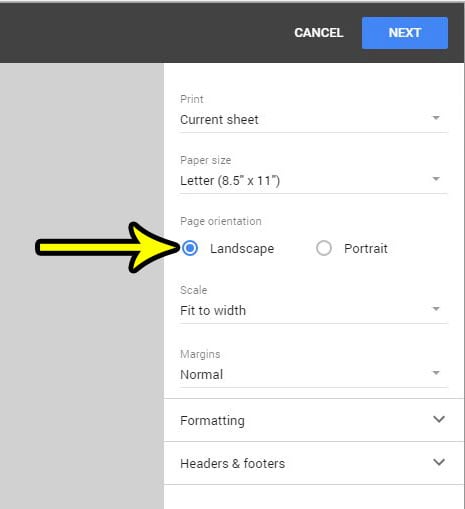Image resolution: width=465 pixels, height=509 pixels.
Task: Click the Page orientation heading label
Action: tap(221, 221)
